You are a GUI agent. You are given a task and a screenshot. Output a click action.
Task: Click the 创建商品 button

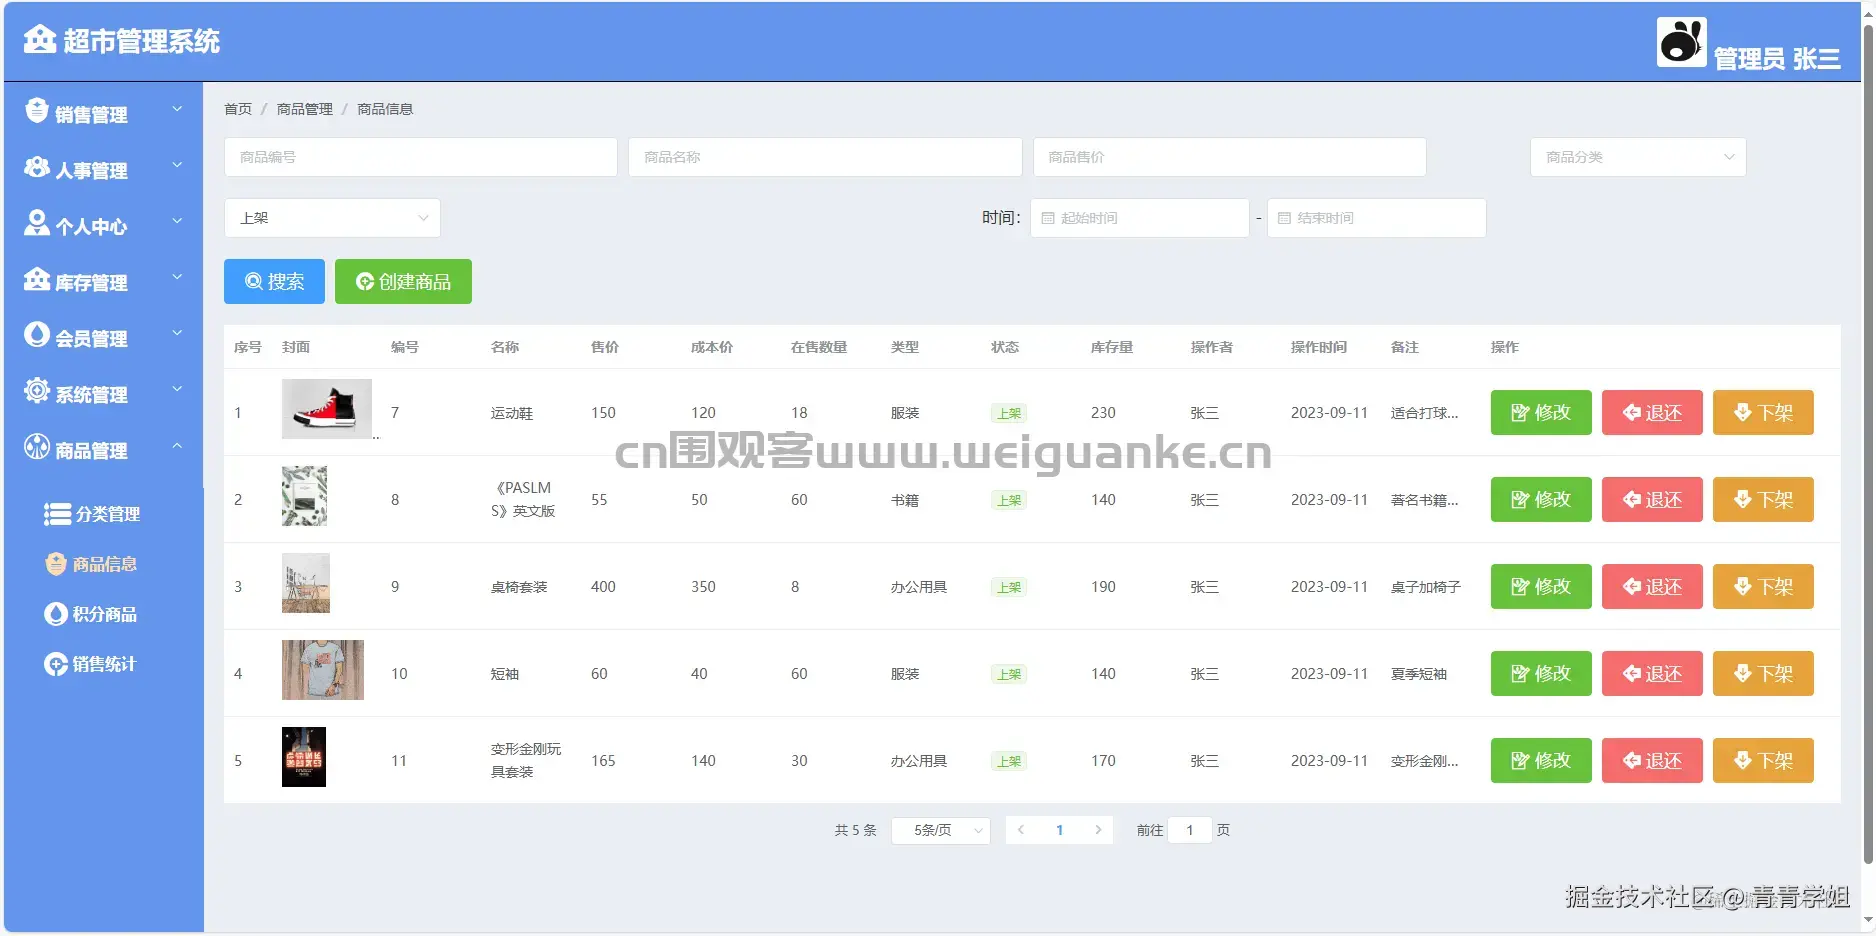403,282
